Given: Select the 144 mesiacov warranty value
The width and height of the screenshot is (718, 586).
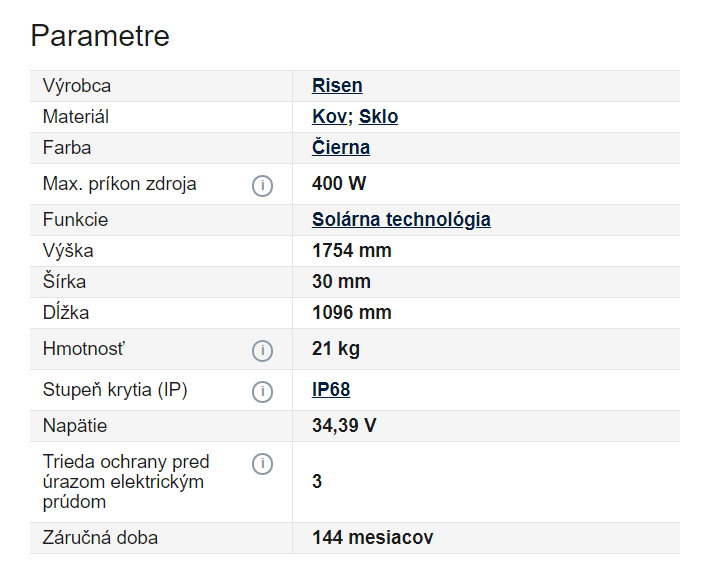Looking at the screenshot, I should tap(372, 538).
